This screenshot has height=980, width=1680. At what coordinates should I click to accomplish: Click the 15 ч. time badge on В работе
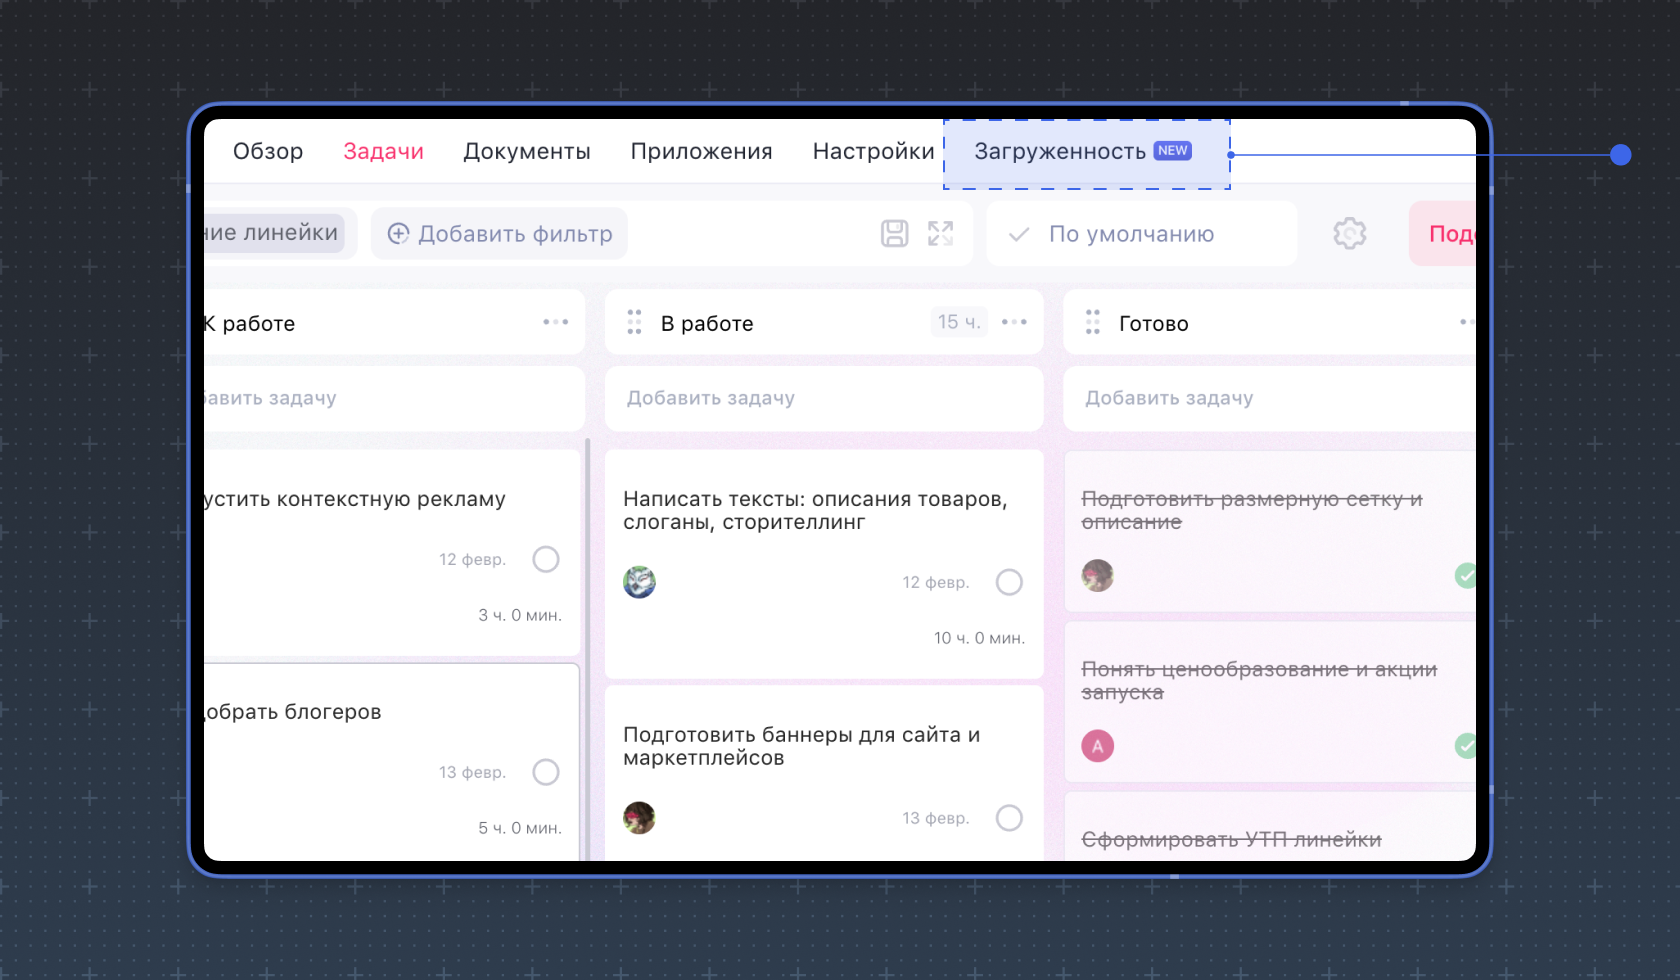click(x=958, y=321)
